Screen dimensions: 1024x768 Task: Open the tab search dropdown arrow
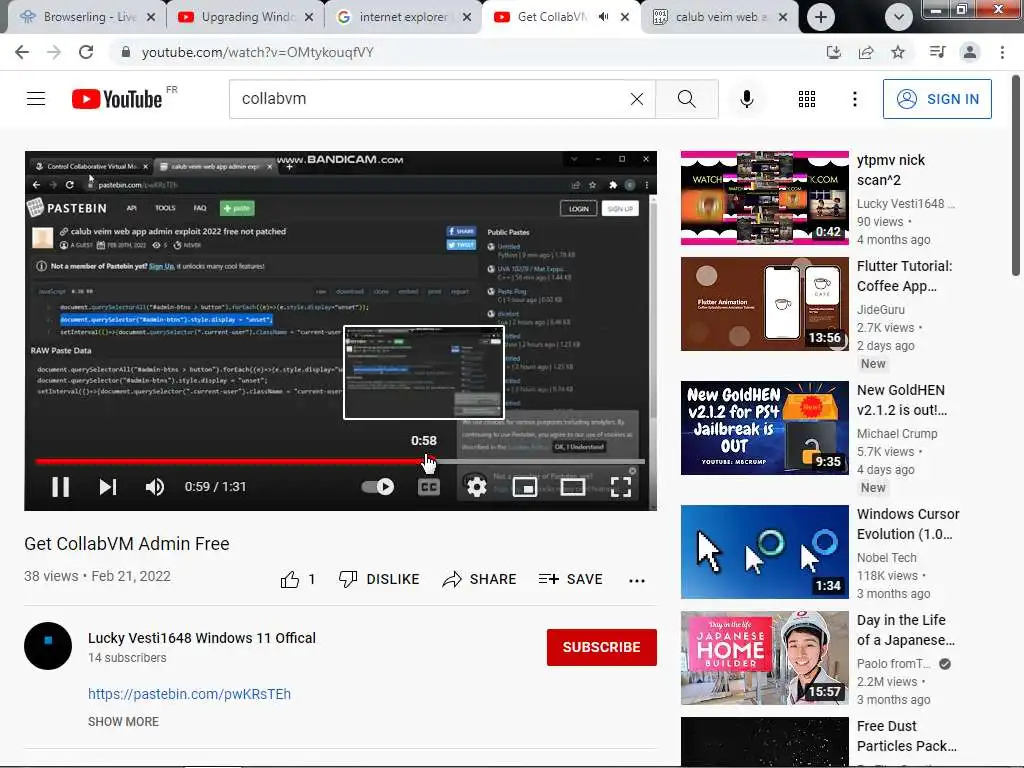point(899,17)
